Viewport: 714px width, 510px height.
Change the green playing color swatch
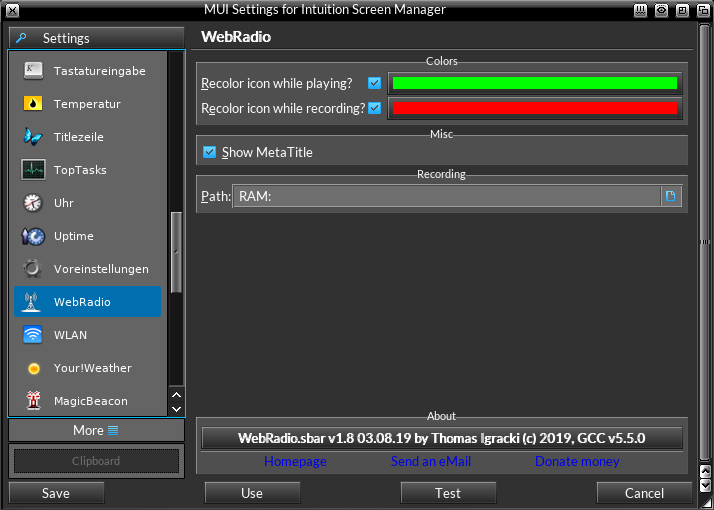point(534,83)
